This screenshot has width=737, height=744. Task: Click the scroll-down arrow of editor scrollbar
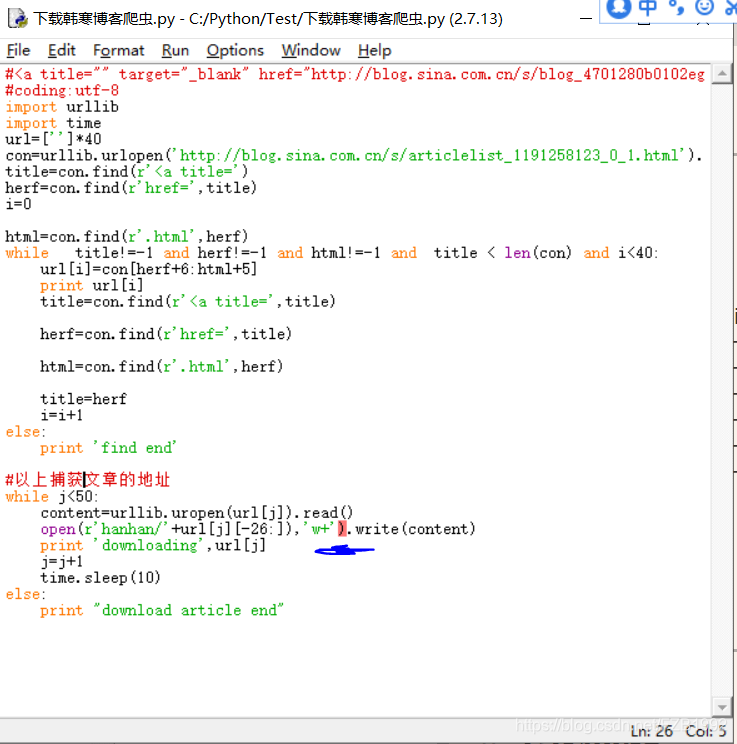tap(722, 707)
